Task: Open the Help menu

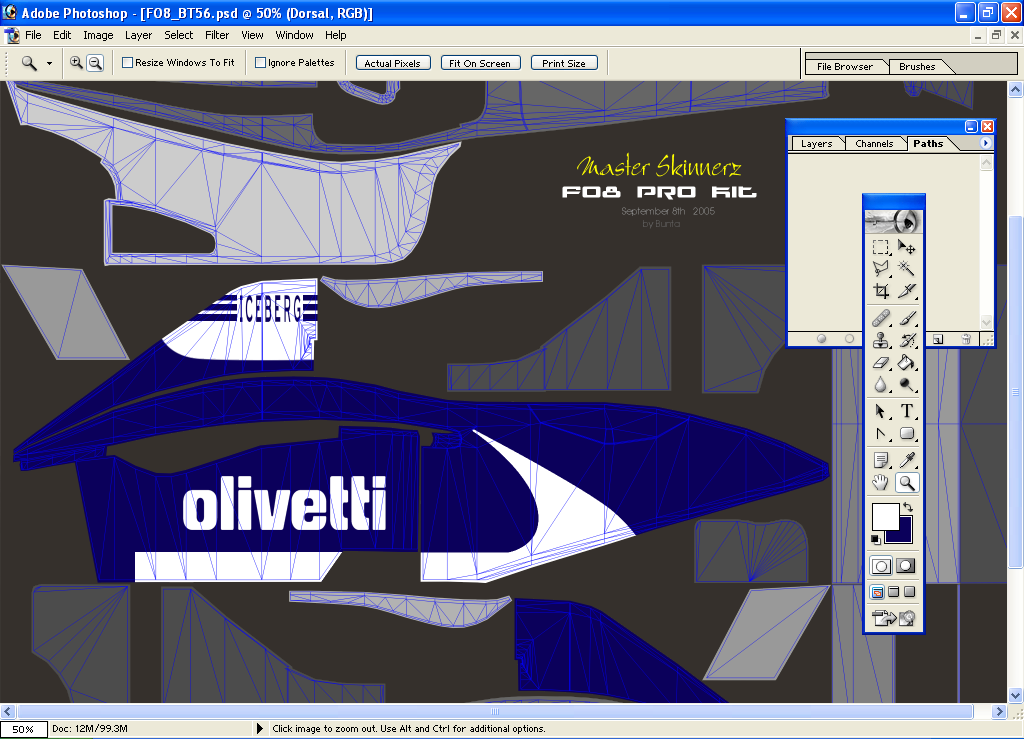Action: pos(336,35)
